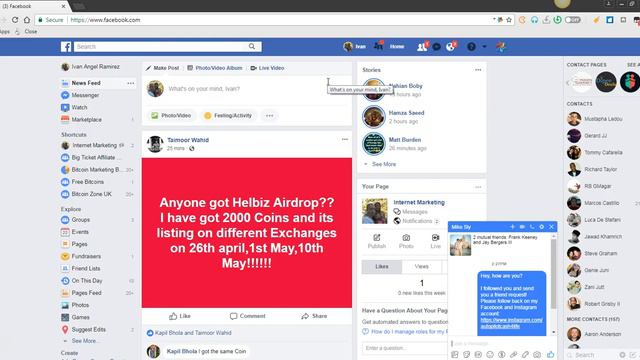Bookmark page with the star icon
Screen dimensions: 640x360
[509, 20]
